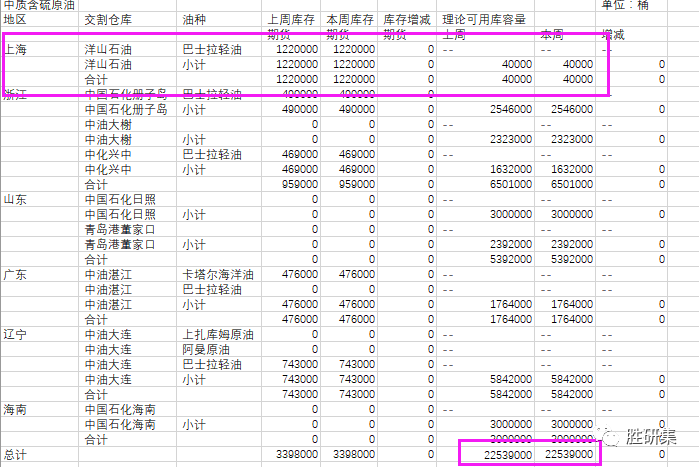Select the 油种 column header
Screen dimensions: 699x467
click(194, 20)
